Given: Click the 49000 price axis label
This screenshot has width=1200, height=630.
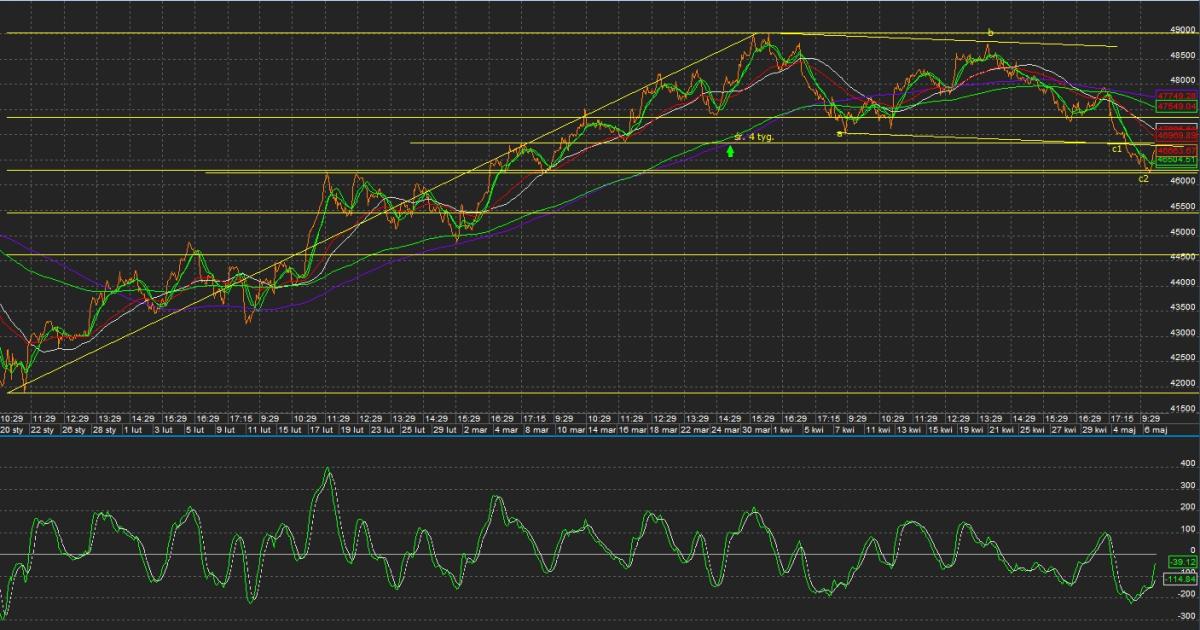Looking at the screenshot, I should click(x=1181, y=30).
